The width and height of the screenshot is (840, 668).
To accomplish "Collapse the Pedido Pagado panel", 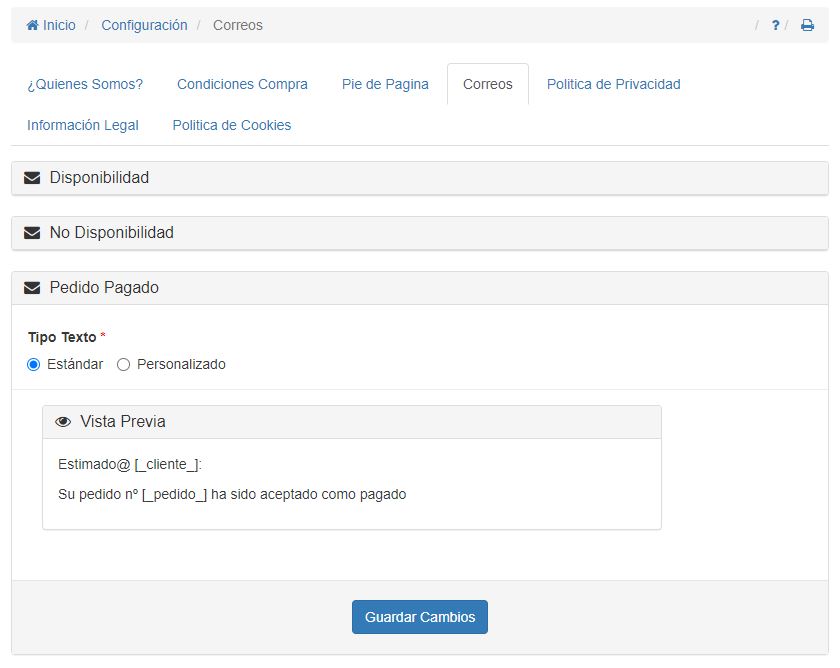I will pos(104,288).
